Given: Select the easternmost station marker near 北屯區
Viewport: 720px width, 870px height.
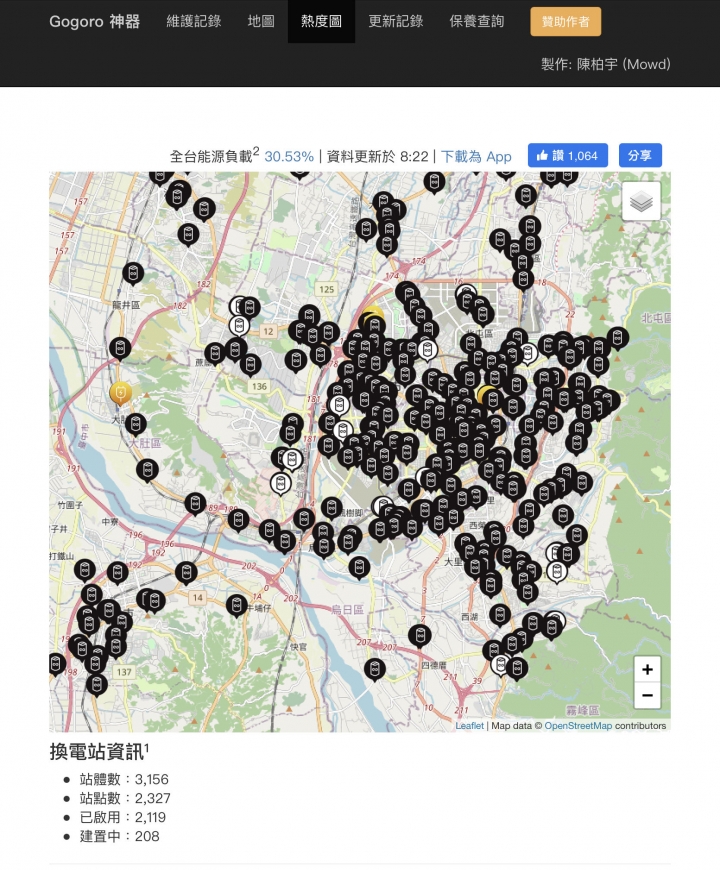Looking at the screenshot, I should (x=617, y=338).
